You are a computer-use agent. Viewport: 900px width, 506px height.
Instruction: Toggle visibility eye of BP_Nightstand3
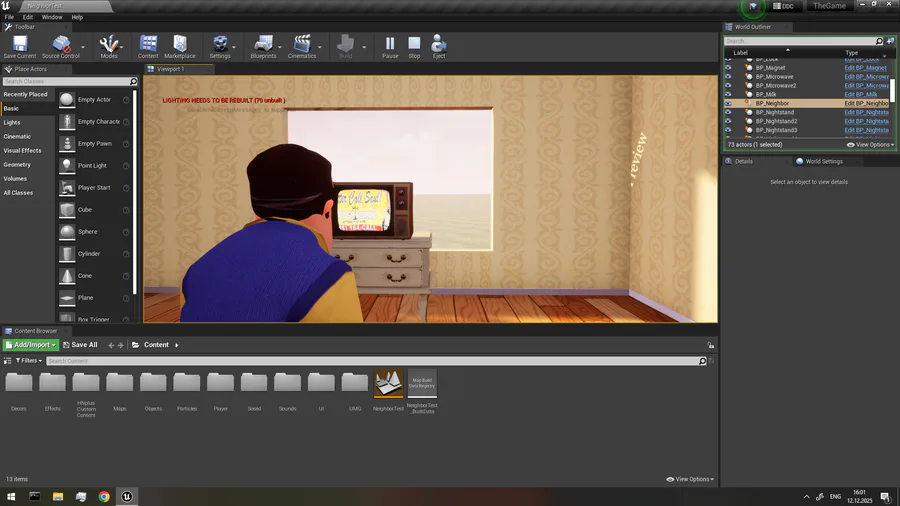pos(728,130)
